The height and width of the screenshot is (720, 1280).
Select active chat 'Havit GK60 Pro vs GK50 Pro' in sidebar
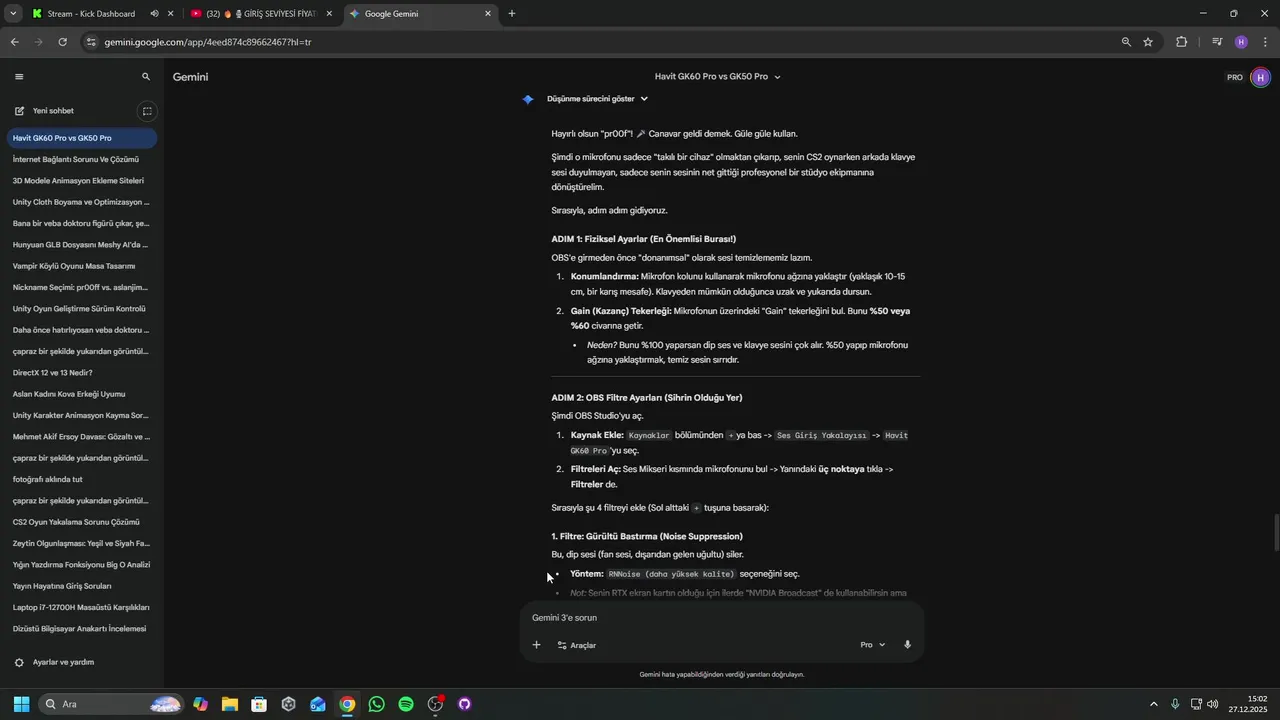point(82,138)
